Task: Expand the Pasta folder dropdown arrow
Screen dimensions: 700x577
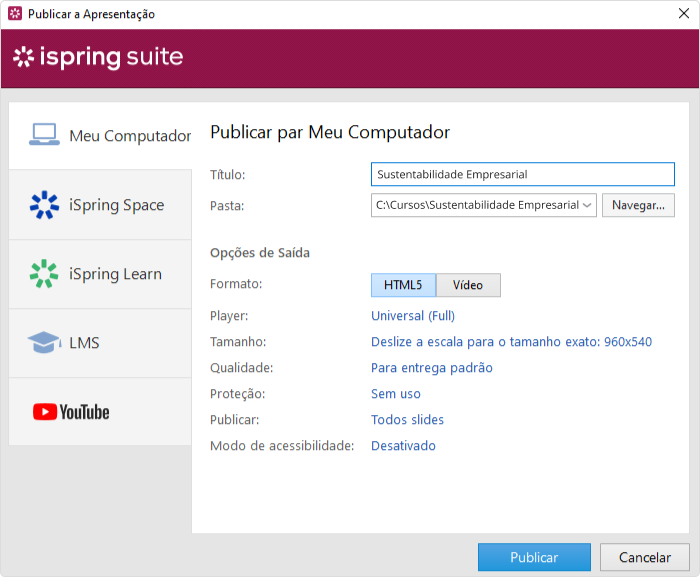Action: (x=587, y=205)
